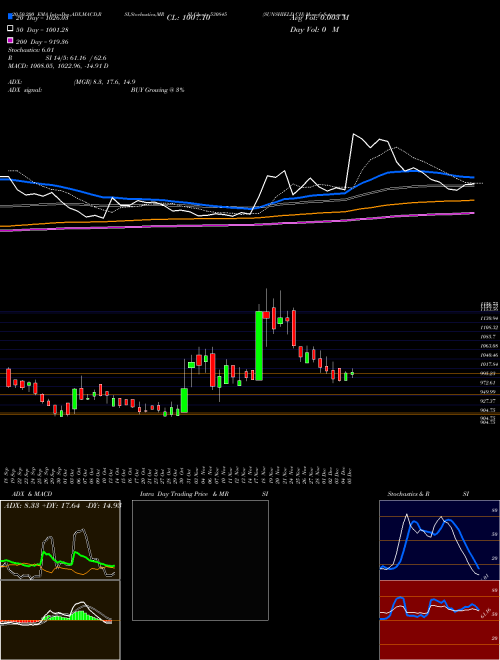
Task: Select the 'Stochastics: 6.01' reading
Action: pos(31,50)
